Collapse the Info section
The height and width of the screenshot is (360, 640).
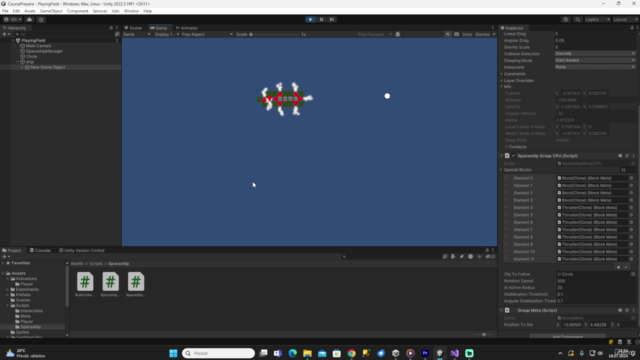[x=502, y=87]
